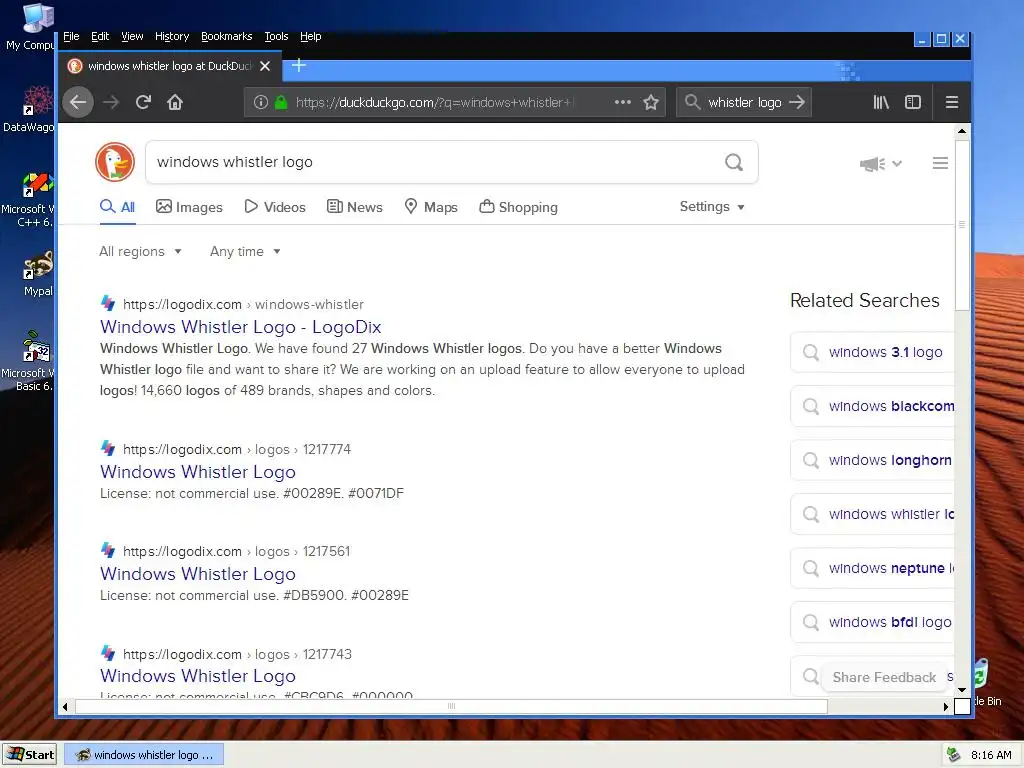Click the vertical scrollbar up arrow

click(x=962, y=131)
